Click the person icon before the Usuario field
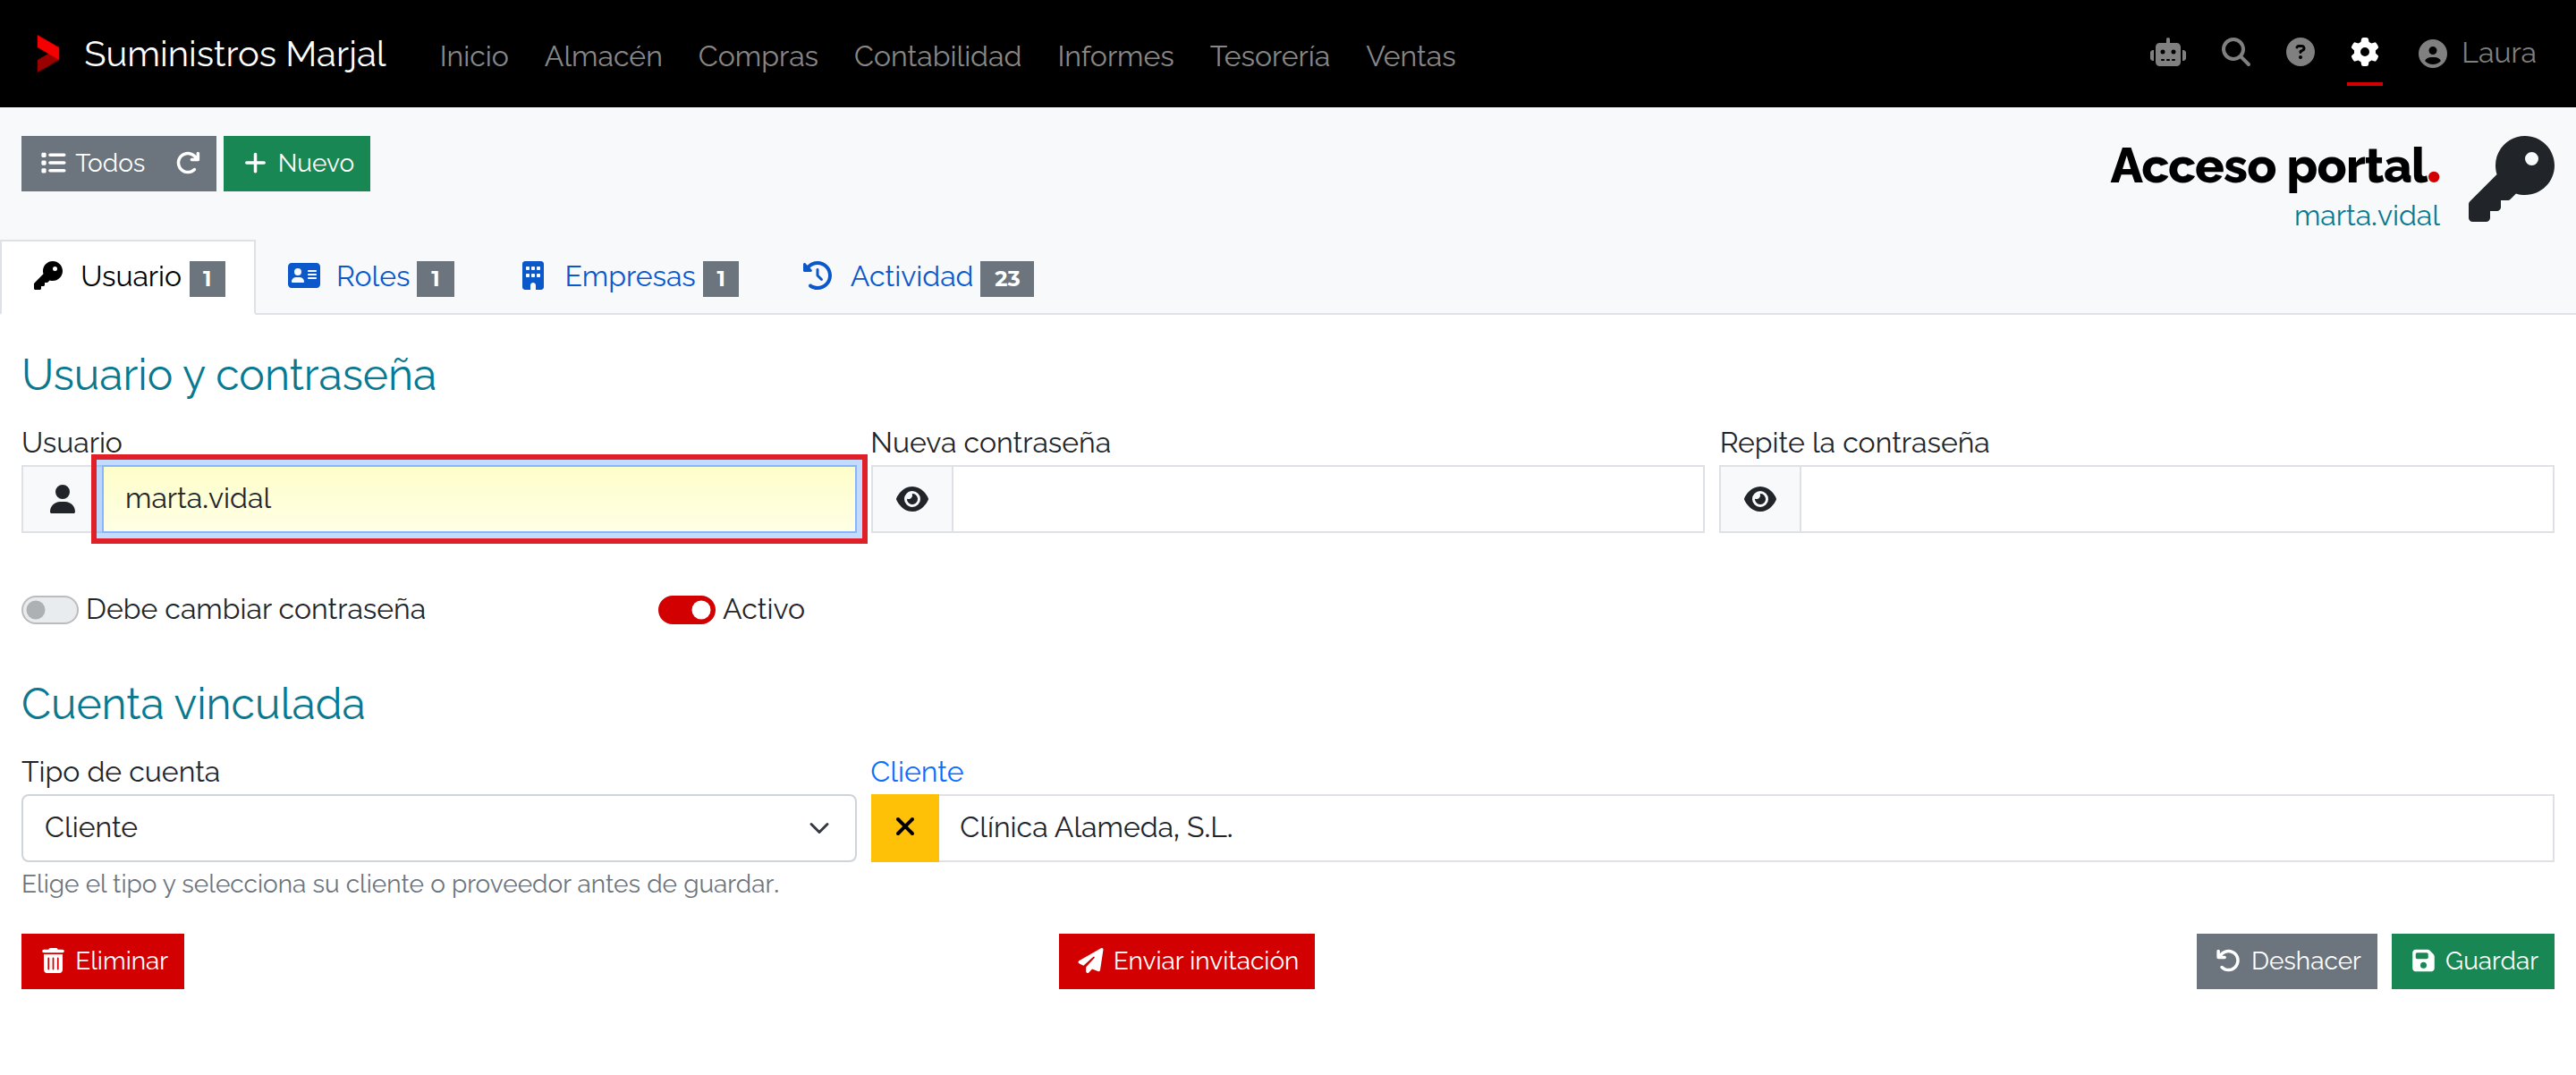Screen dimensions: 2576x1075 click(x=62, y=498)
